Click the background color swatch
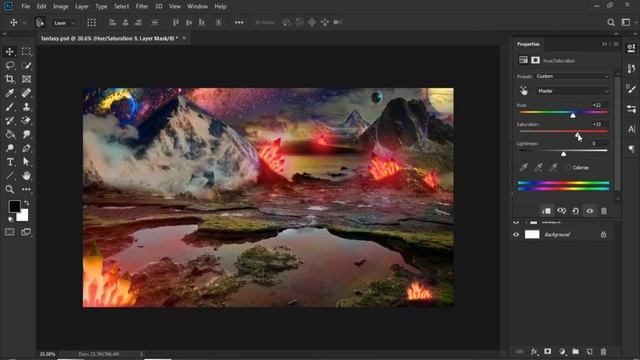 coord(24,216)
